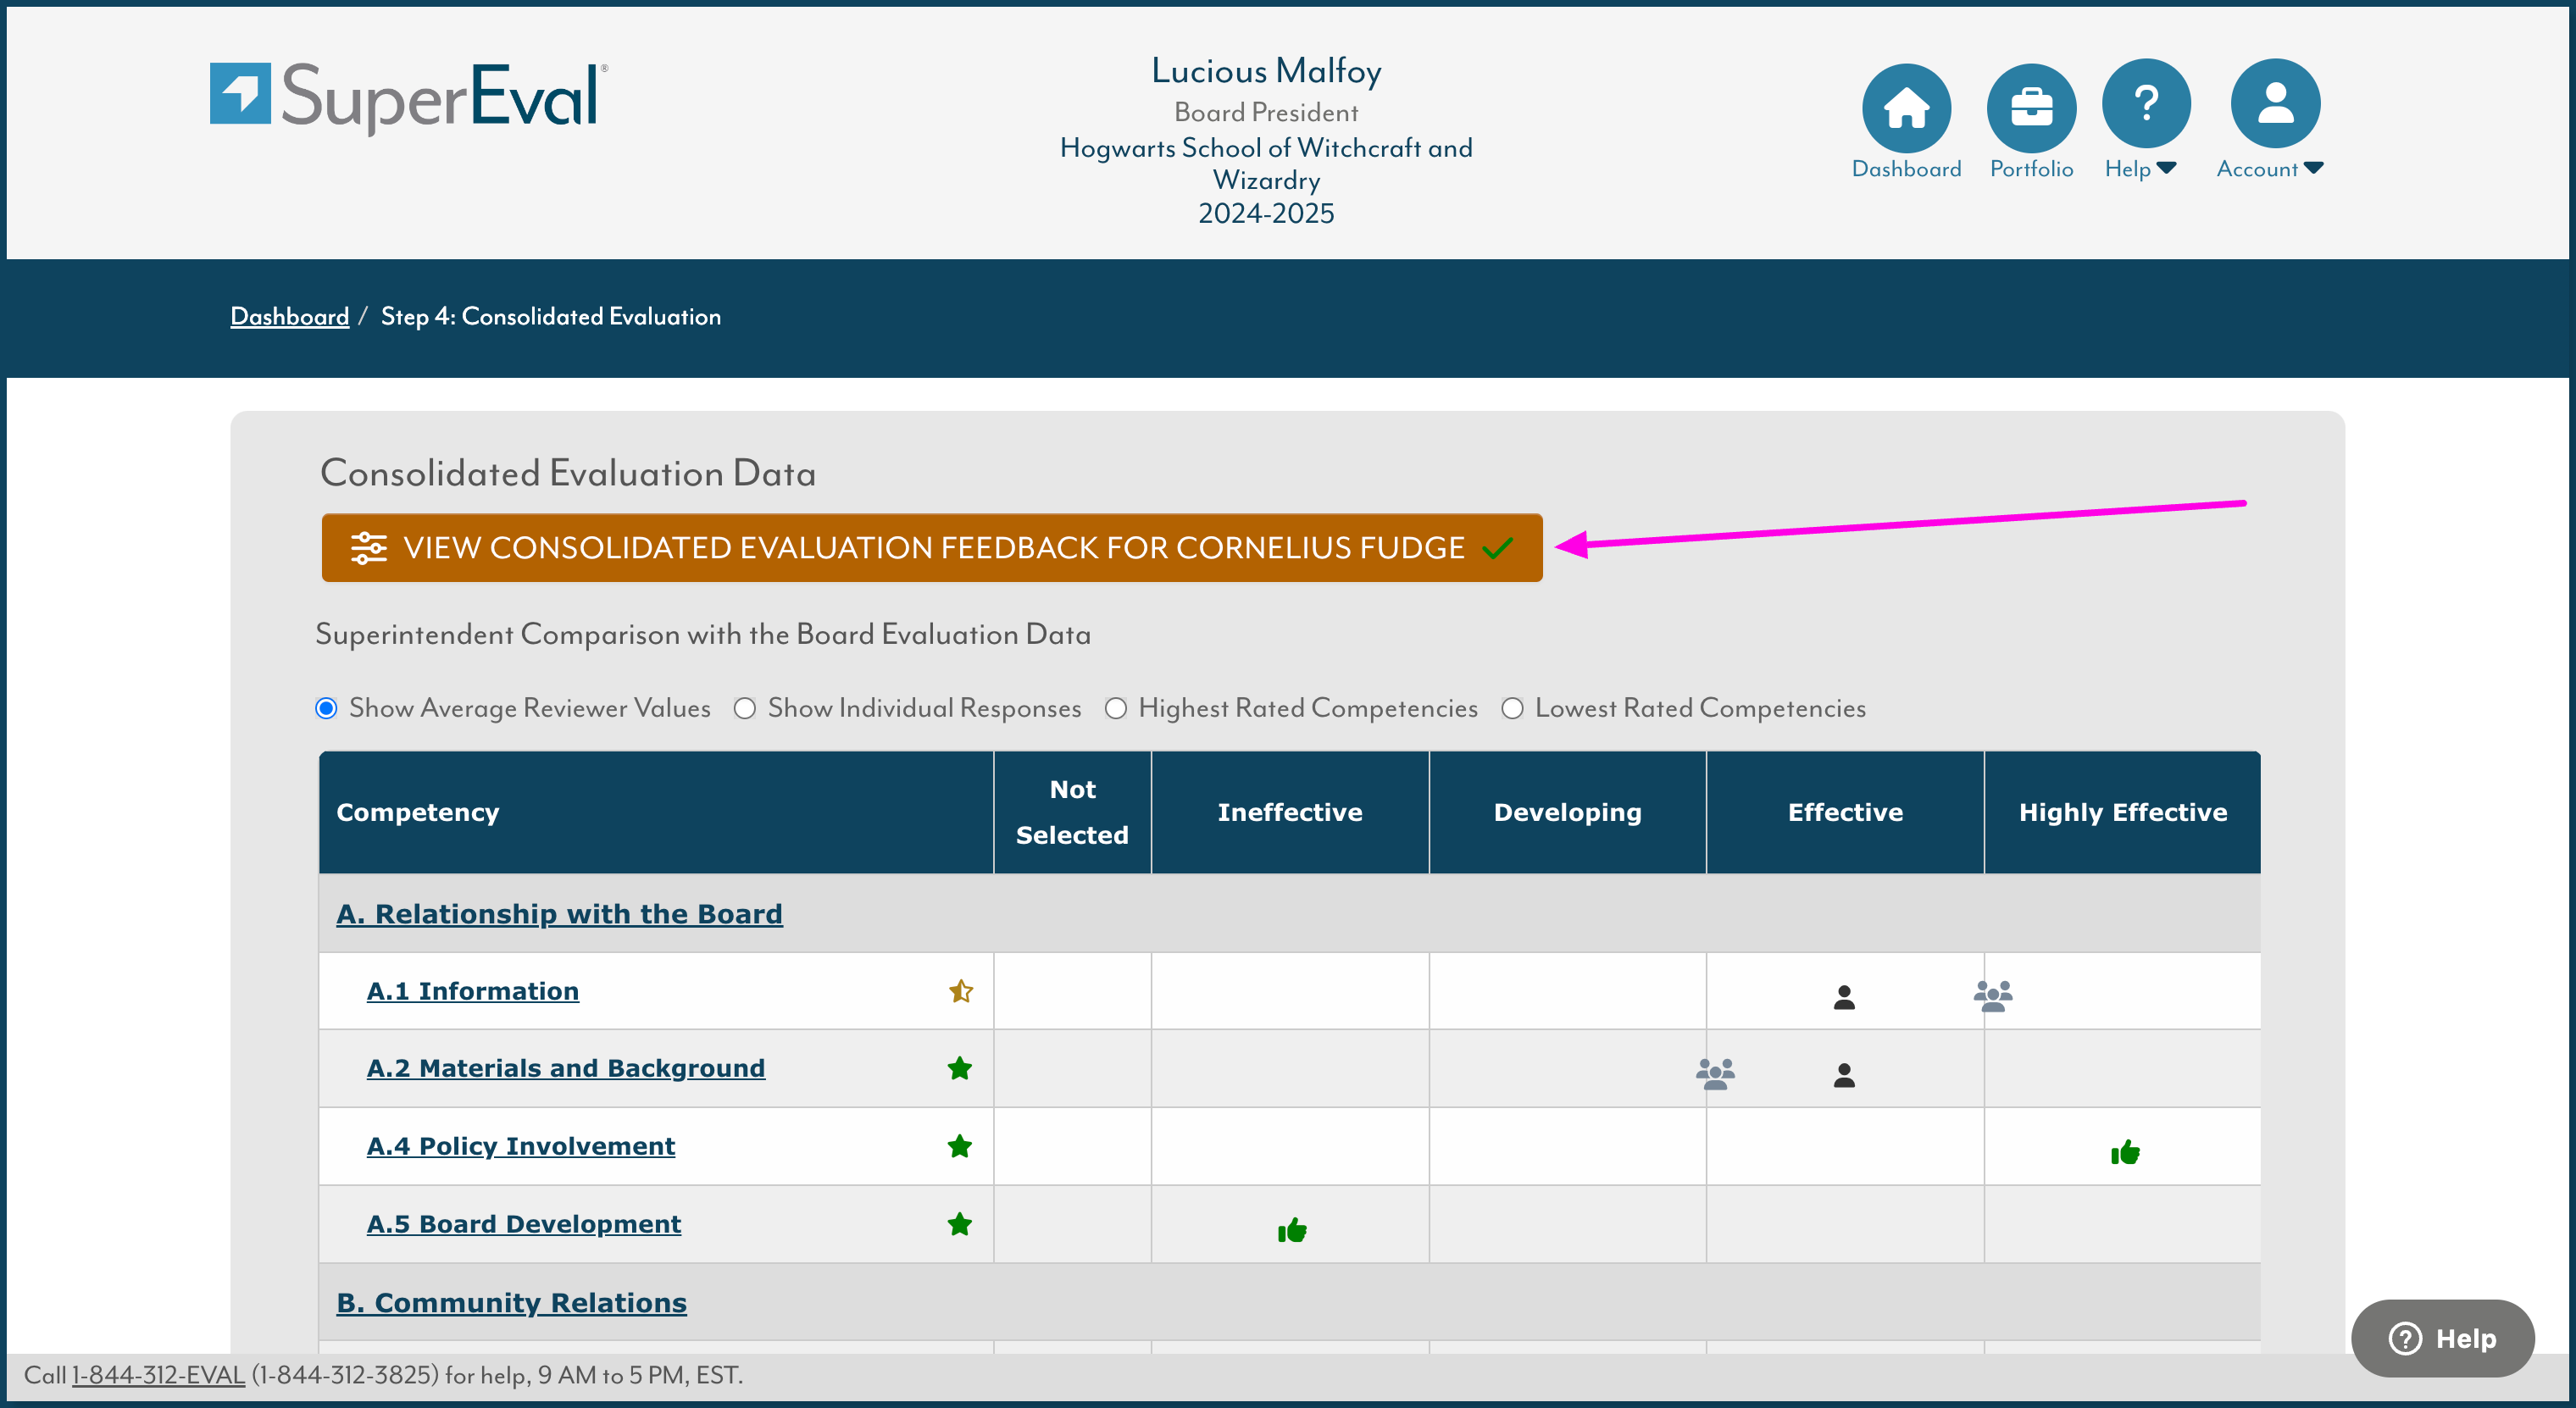This screenshot has height=1408, width=2576.
Task: Select Show Individual Responses option
Action: coord(744,708)
